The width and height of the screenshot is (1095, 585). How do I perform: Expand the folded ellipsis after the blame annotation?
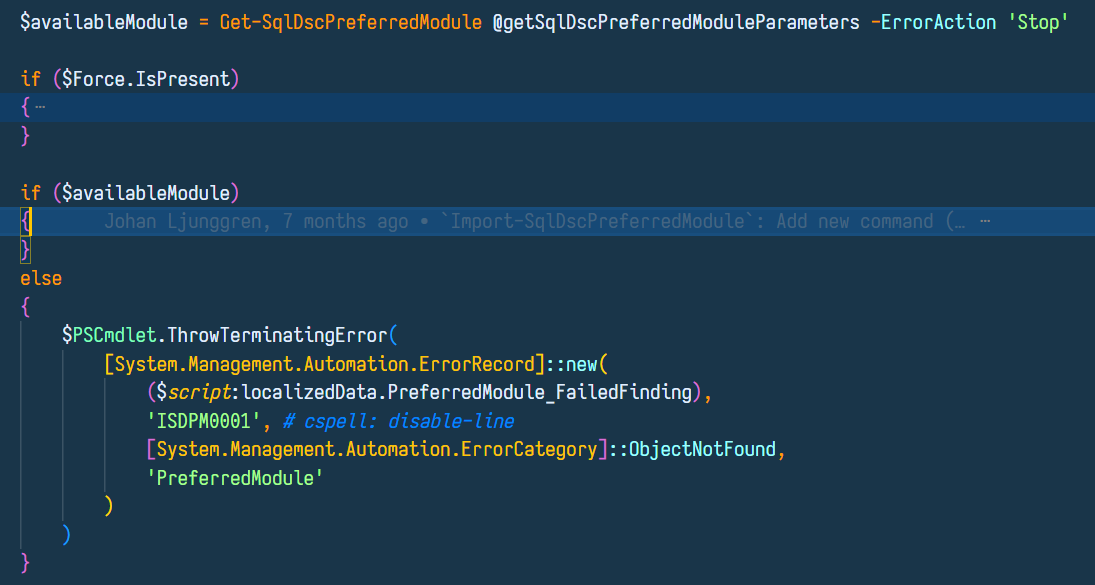[985, 221]
